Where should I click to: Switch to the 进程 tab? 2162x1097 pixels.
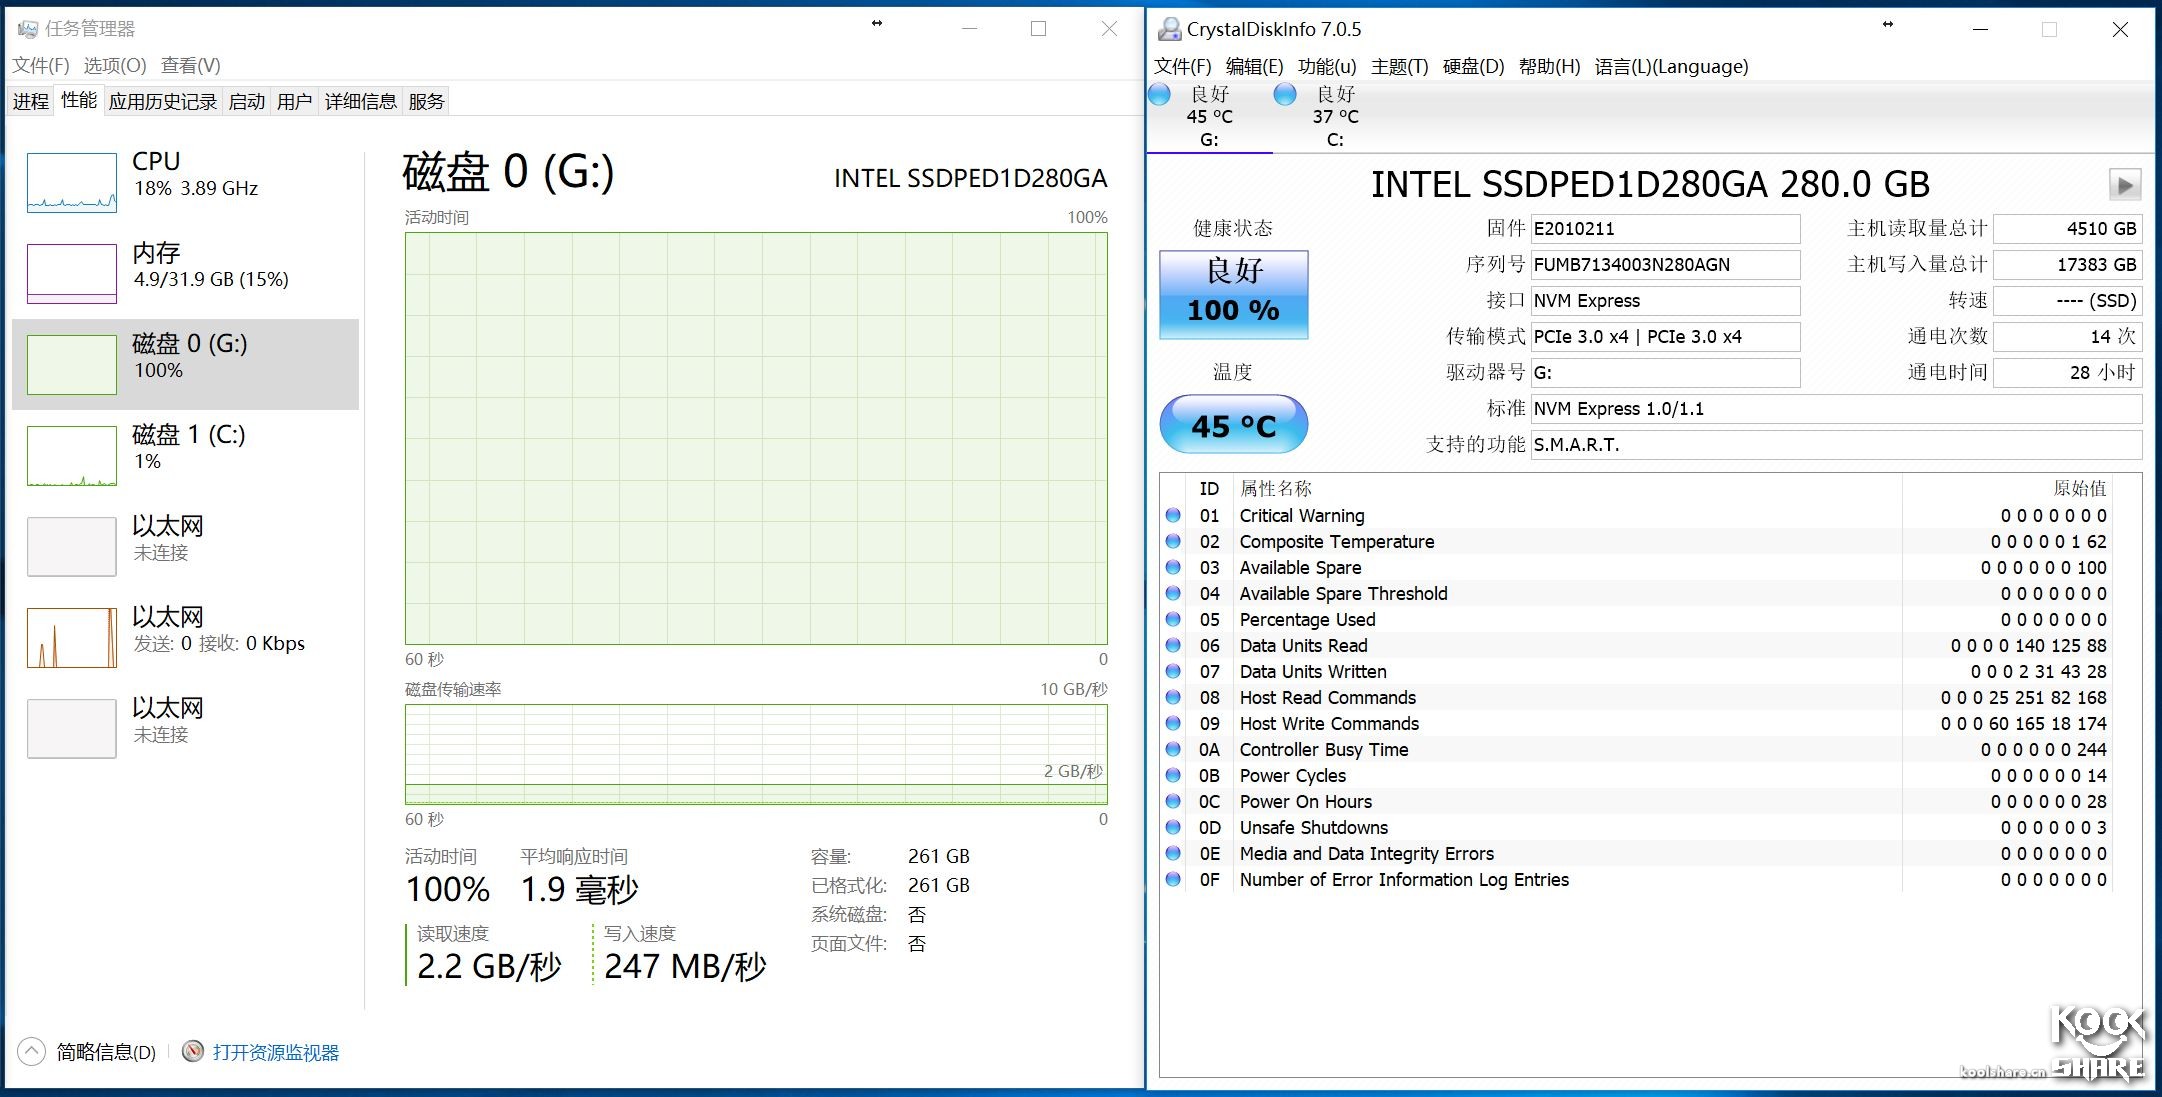pyautogui.click(x=30, y=100)
